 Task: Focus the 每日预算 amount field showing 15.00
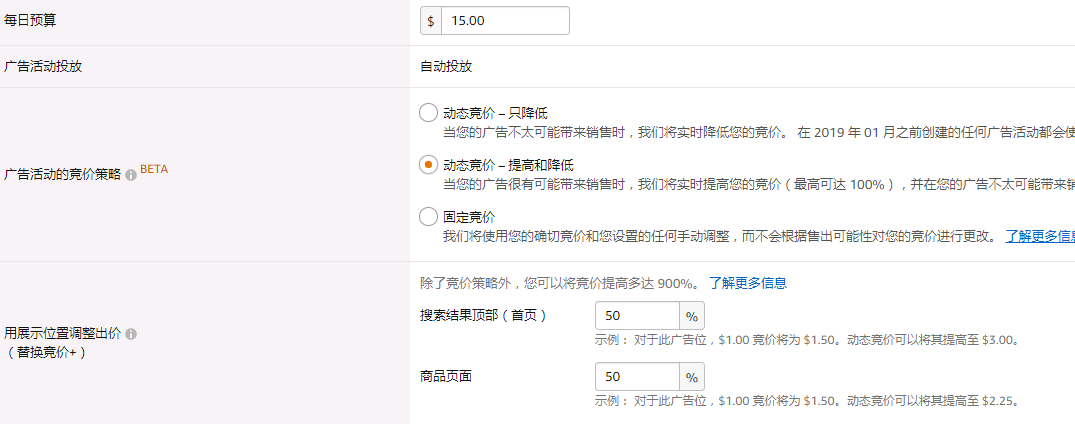point(505,21)
